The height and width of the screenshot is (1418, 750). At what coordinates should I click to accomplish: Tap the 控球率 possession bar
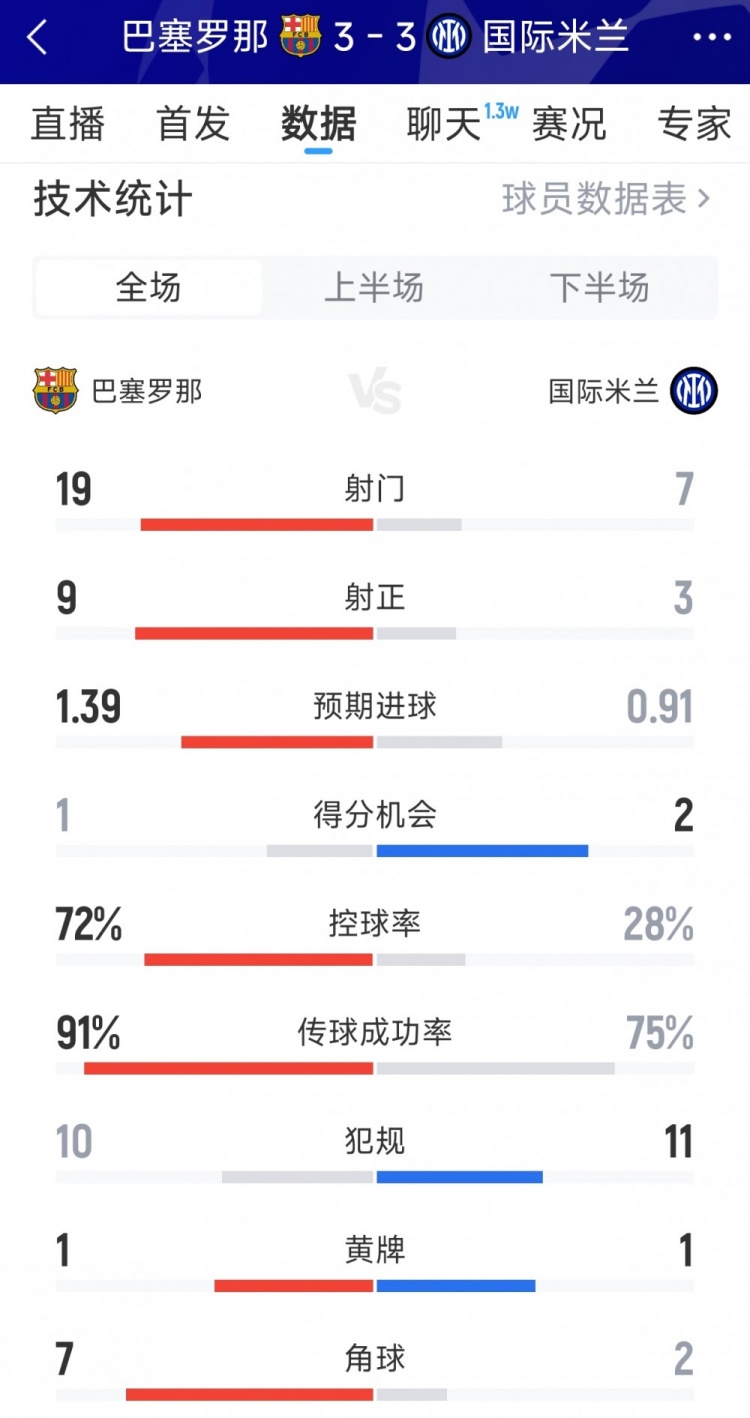[x=375, y=959]
